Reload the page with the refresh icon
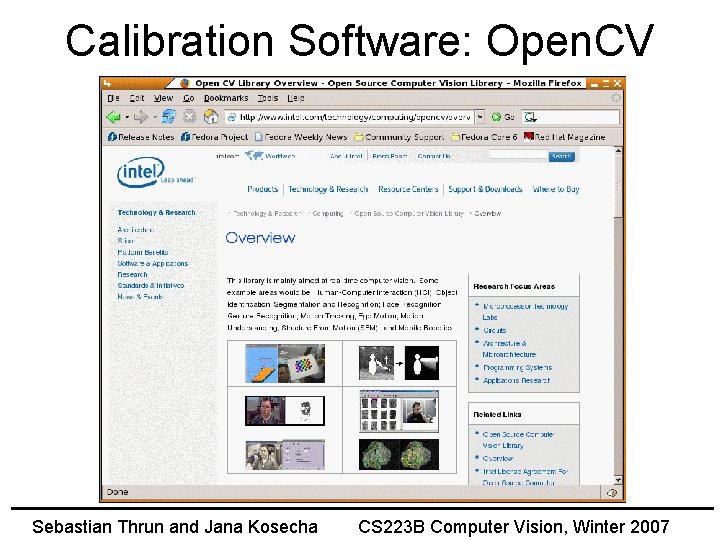The height and width of the screenshot is (540, 720). (168, 117)
